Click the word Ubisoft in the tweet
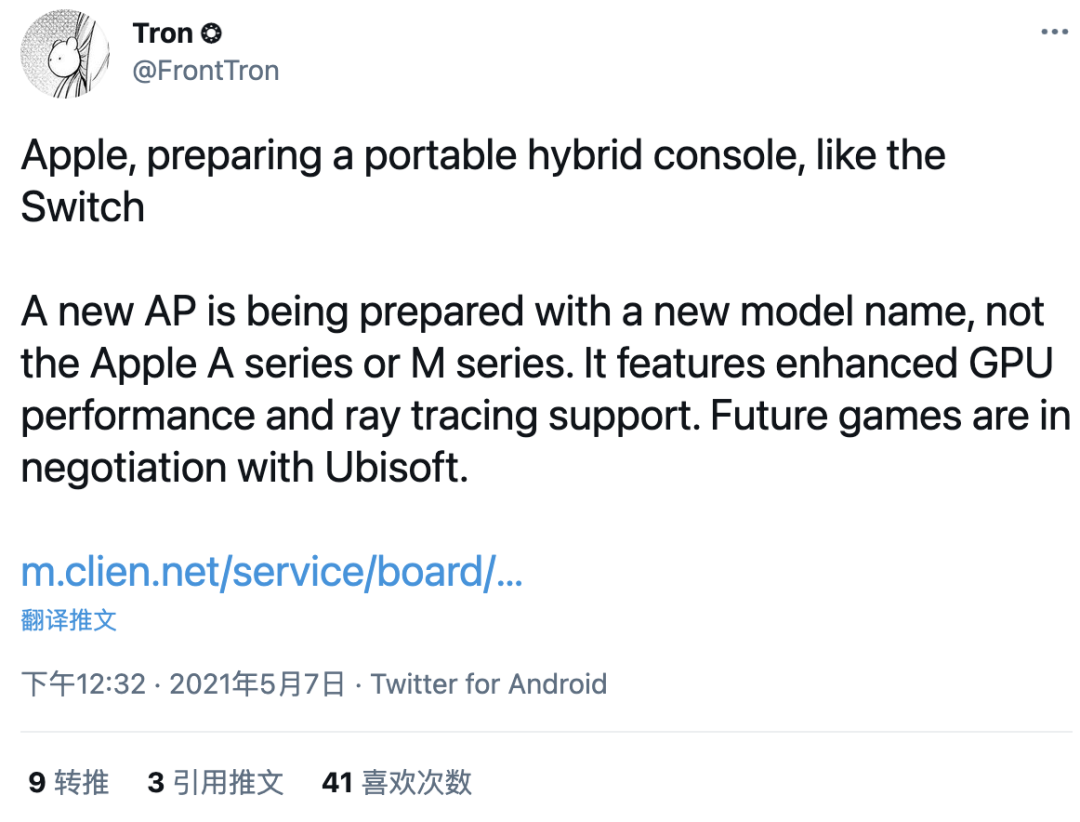Image resolution: width=1080 pixels, height=822 pixels. (395, 468)
